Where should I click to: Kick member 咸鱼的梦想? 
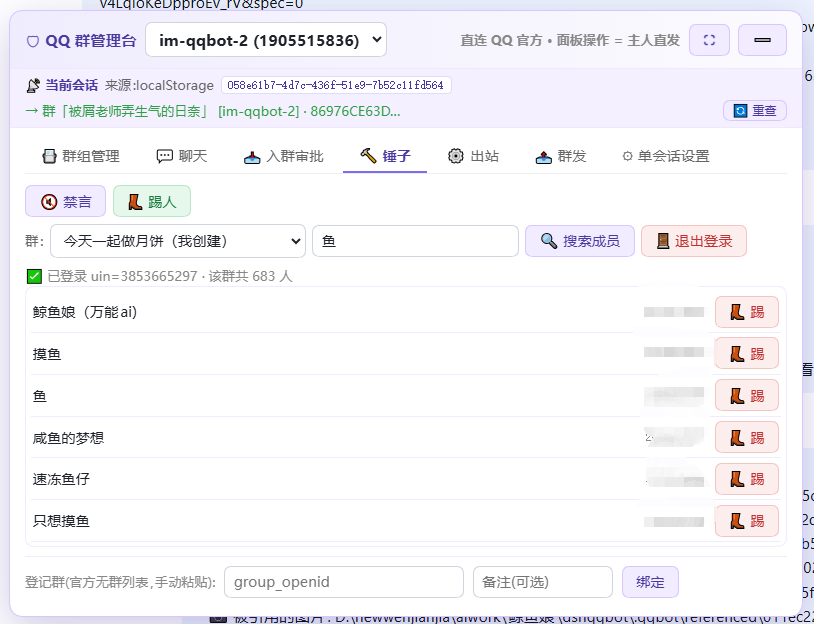747,438
